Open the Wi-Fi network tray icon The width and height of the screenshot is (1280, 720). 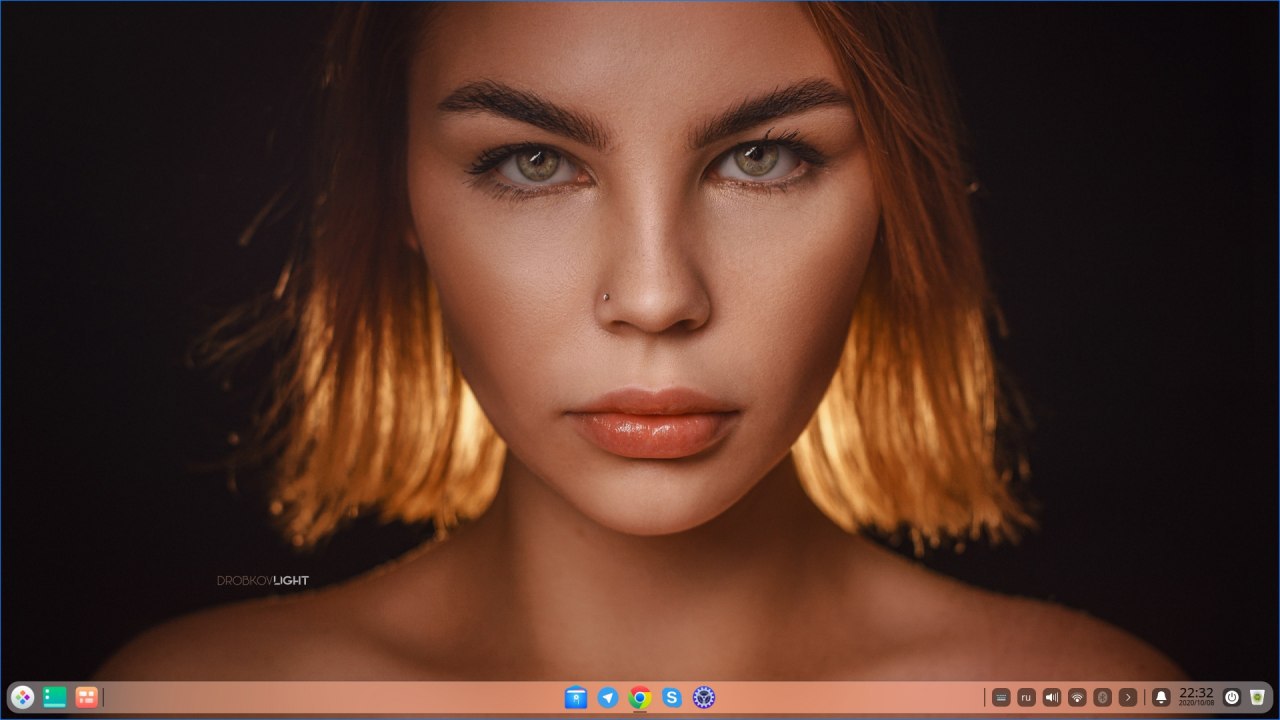point(1077,697)
